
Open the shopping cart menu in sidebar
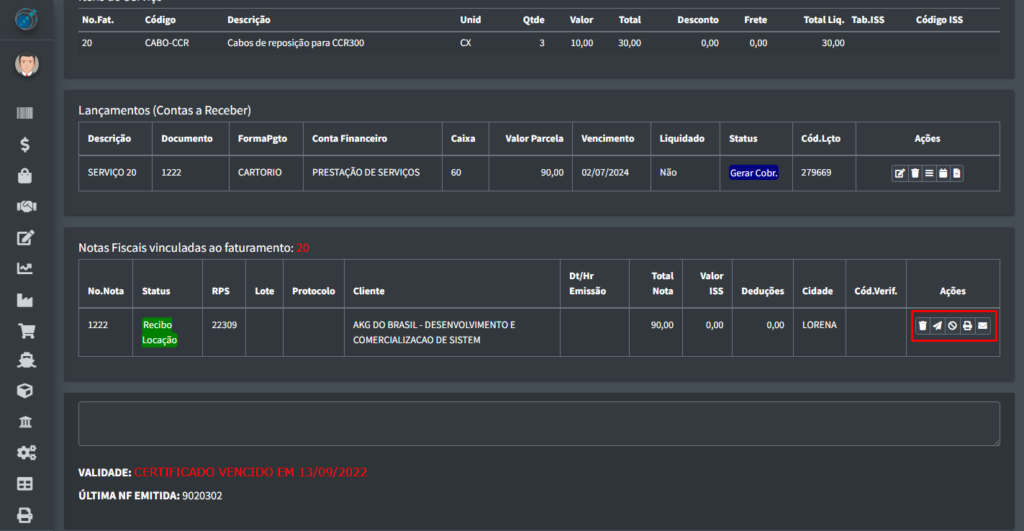tap(25, 330)
